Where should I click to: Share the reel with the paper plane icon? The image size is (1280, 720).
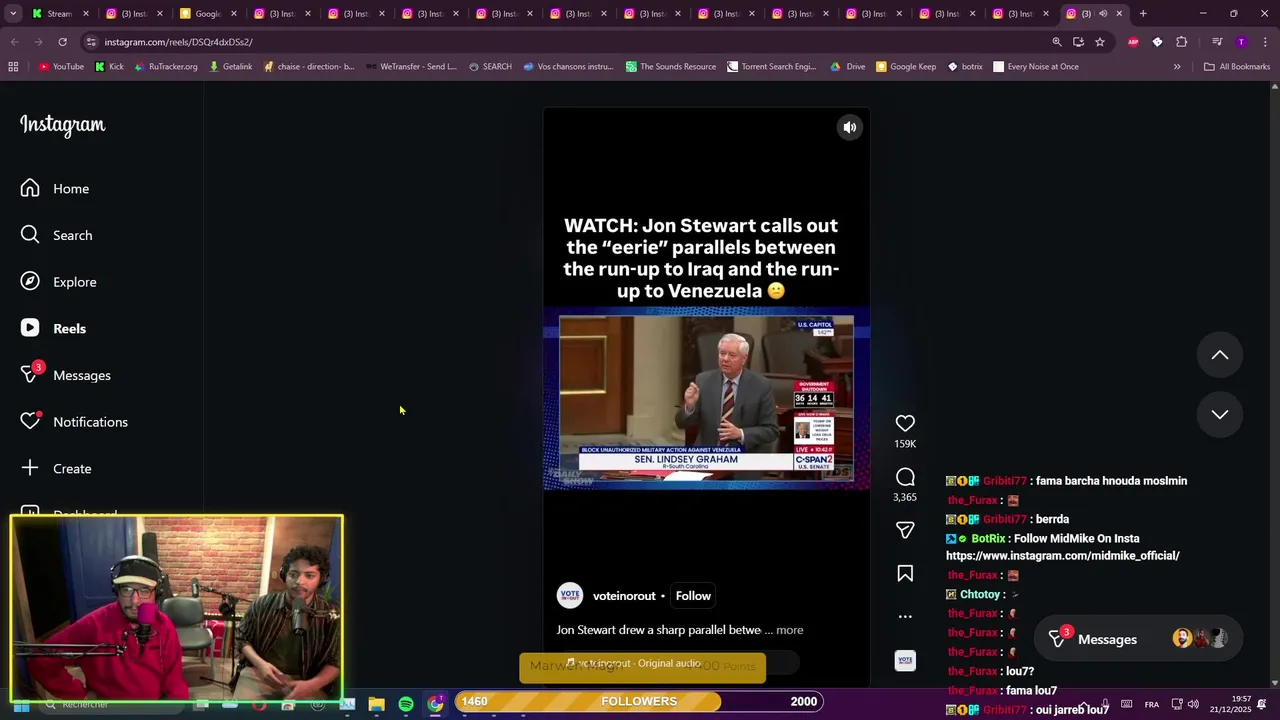(905, 530)
